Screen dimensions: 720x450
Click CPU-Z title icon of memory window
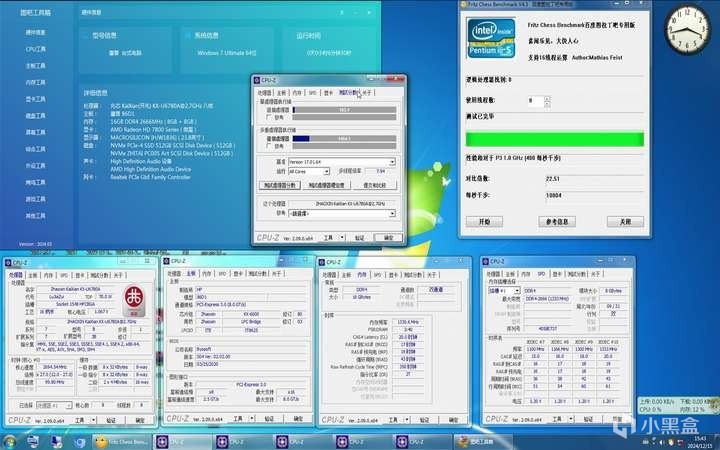(x=323, y=262)
